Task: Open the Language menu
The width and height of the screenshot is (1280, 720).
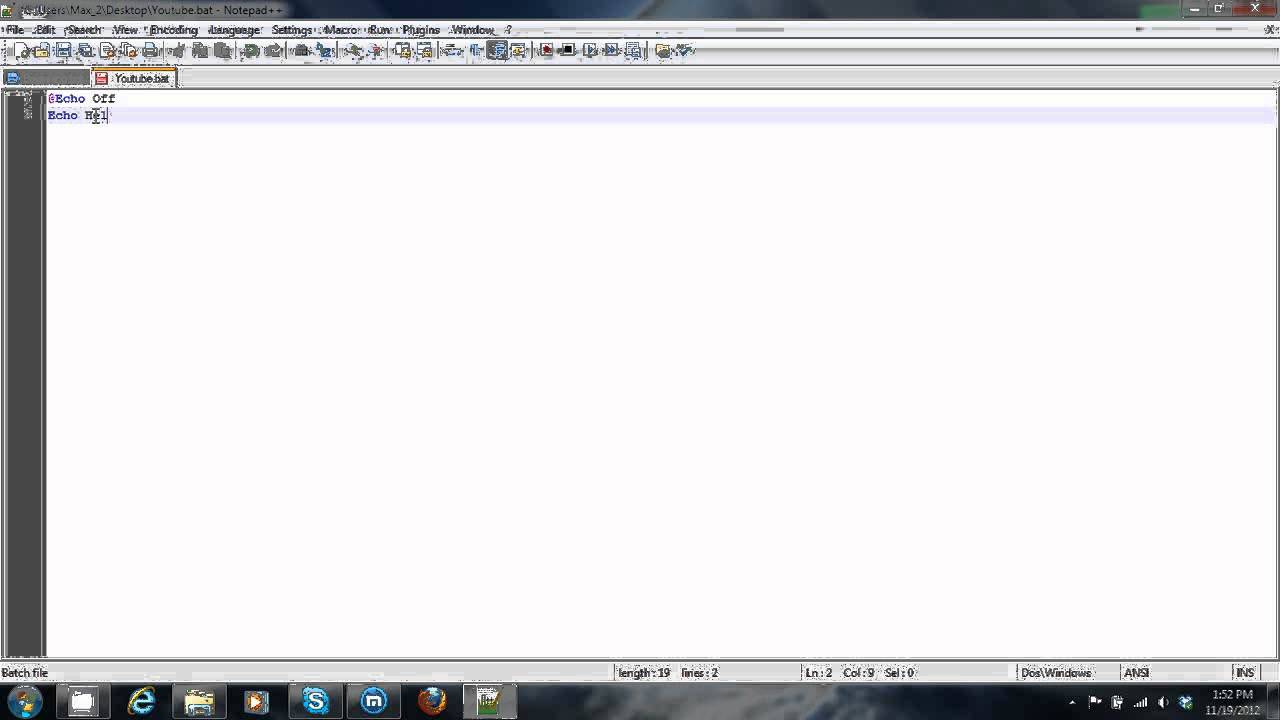Action: 235,30
